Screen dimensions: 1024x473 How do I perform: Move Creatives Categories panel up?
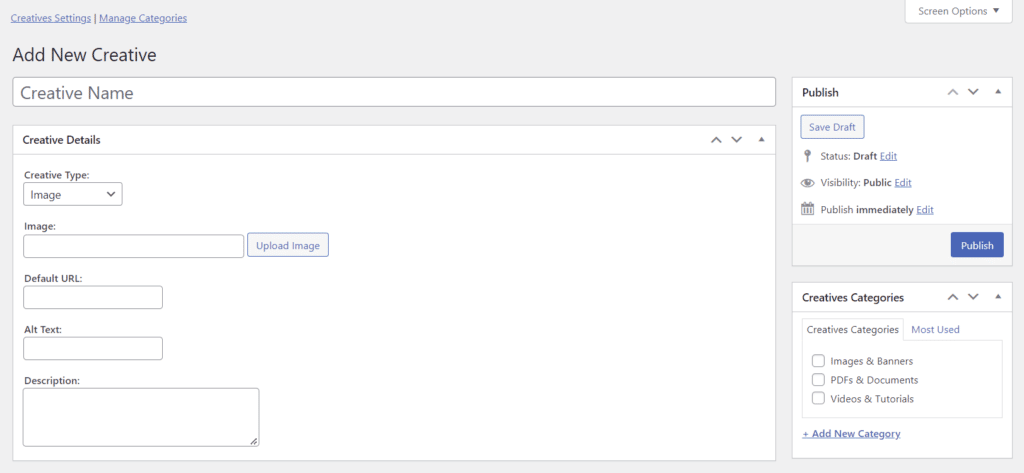(x=953, y=297)
